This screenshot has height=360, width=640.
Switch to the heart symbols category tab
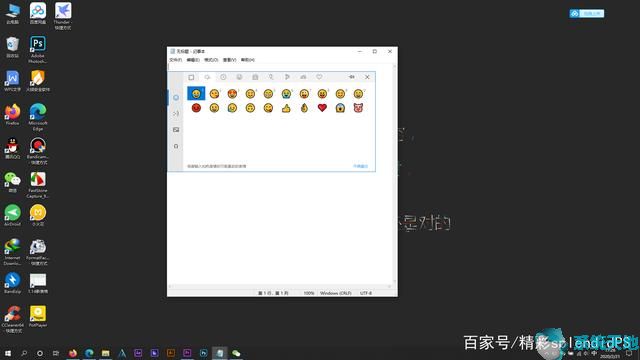[x=319, y=77]
